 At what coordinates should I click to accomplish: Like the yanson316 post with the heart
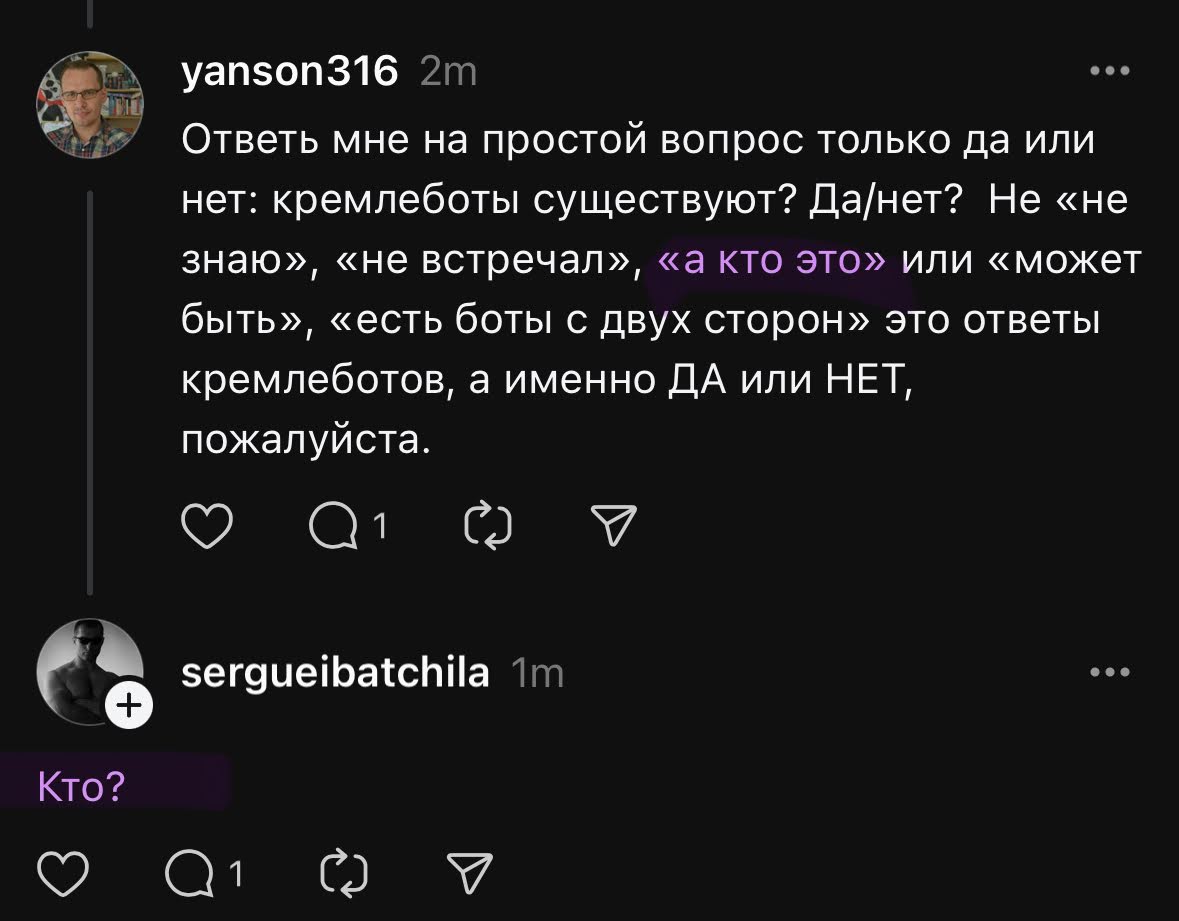coord(207,526)
